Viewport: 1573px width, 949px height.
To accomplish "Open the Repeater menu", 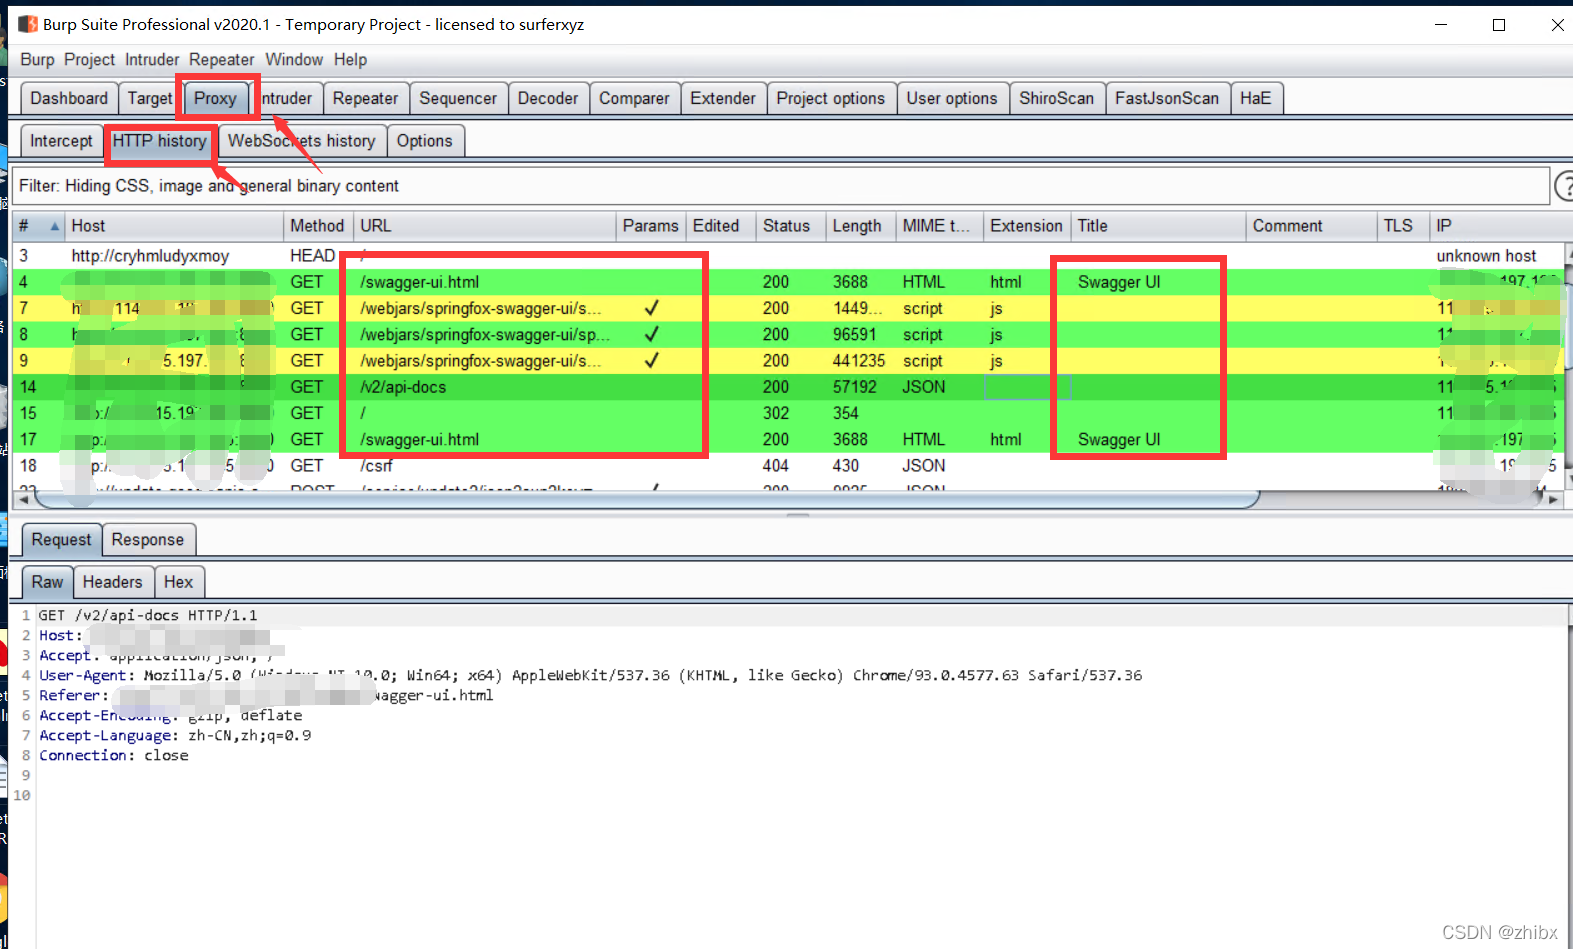I will coord(221,60).
